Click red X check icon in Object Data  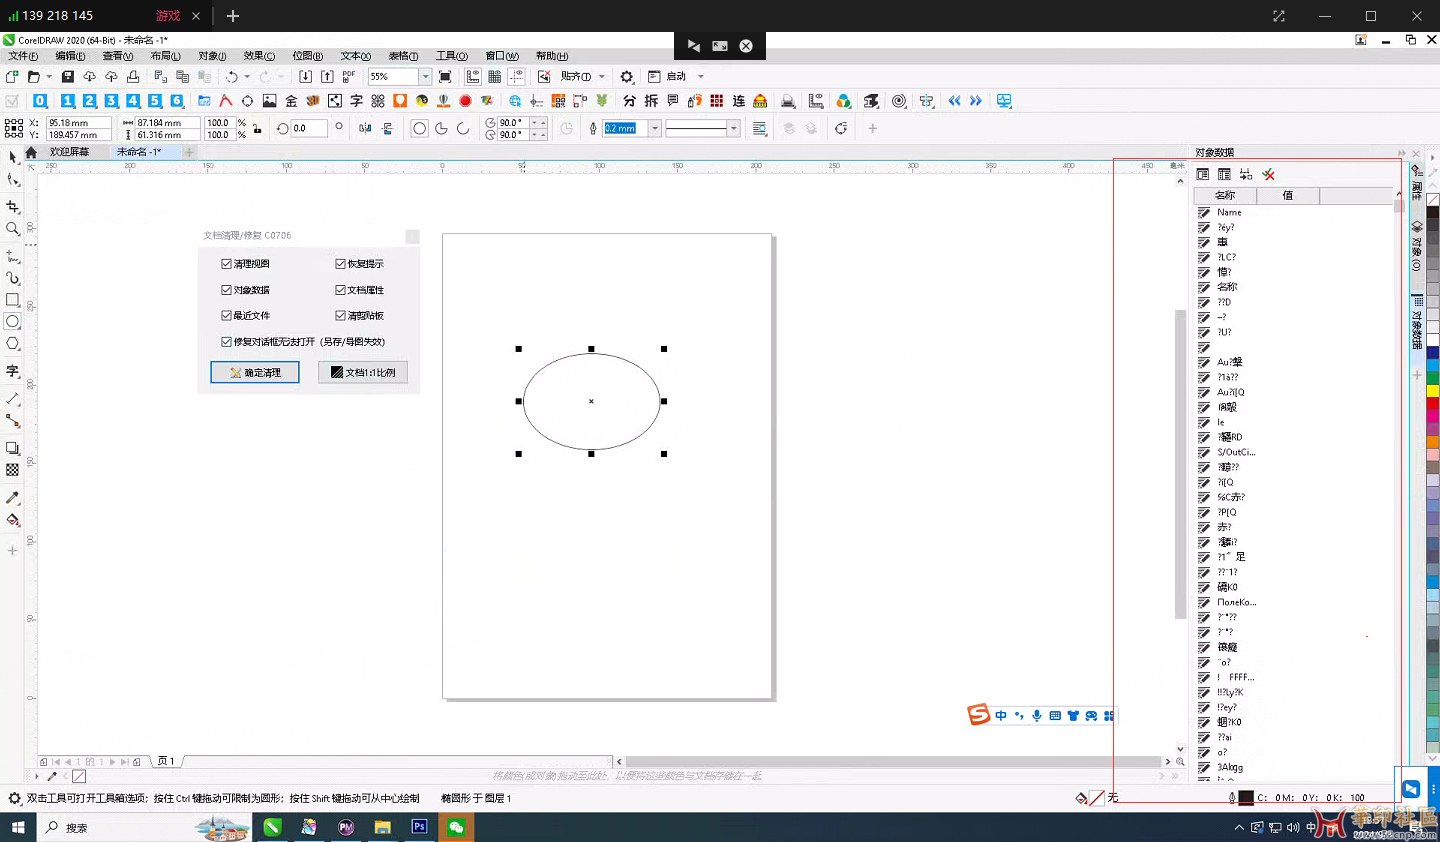point(1268,174)
